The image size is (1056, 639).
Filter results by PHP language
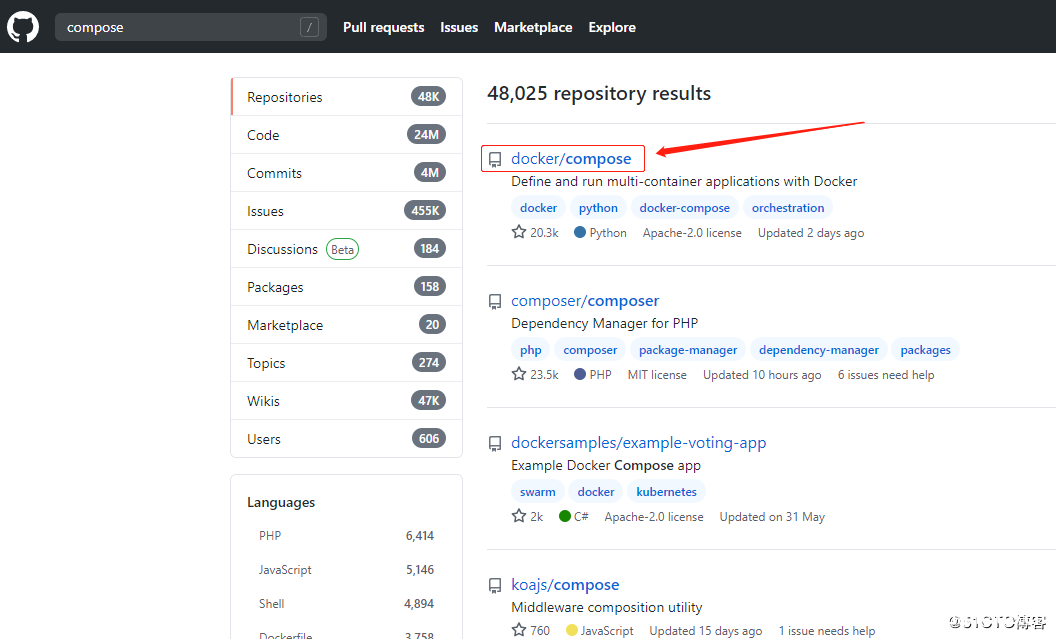click(x=270, y=536)
